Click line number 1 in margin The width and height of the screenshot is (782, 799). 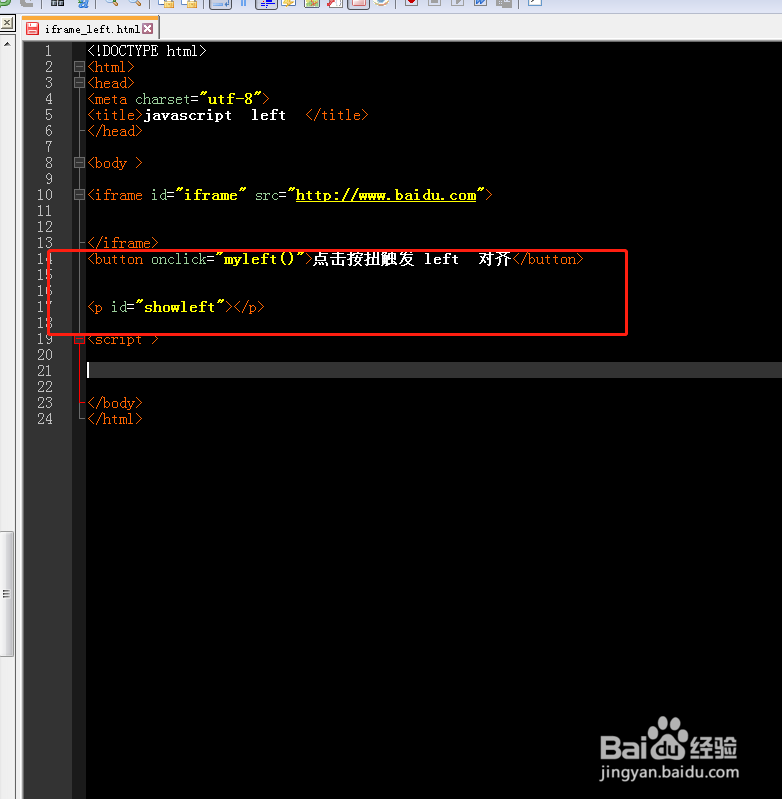click(x=48, y=51)
